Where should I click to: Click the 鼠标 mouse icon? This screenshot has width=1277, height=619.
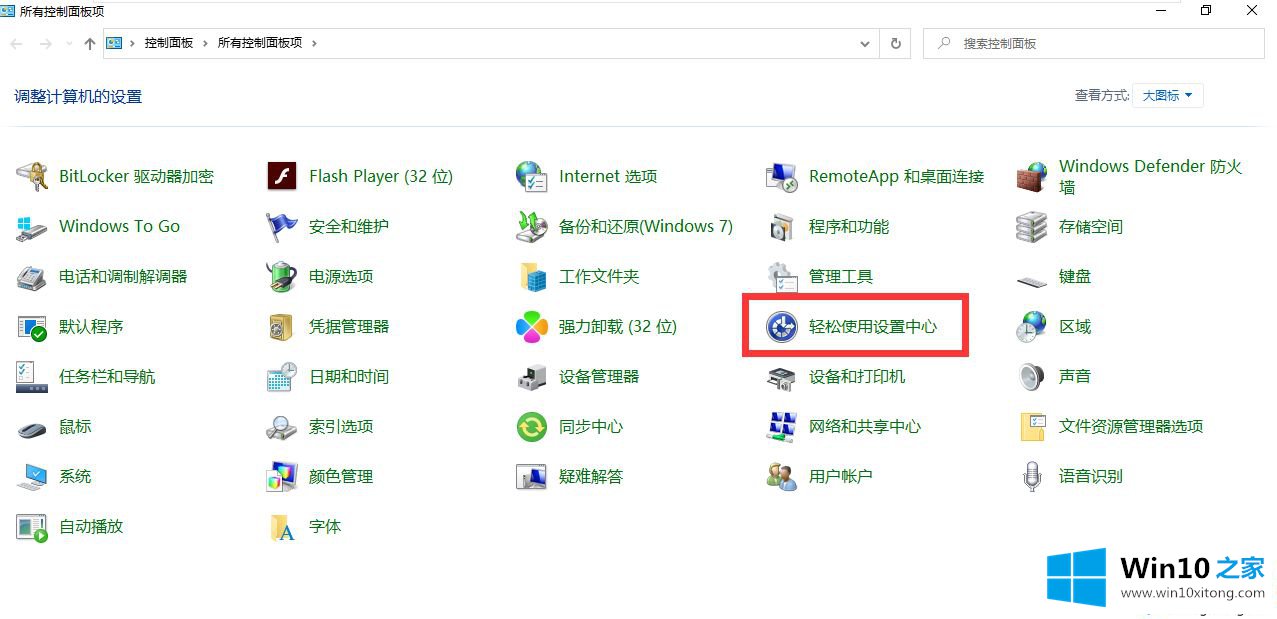pyautogui.click(x=32, y=429)
